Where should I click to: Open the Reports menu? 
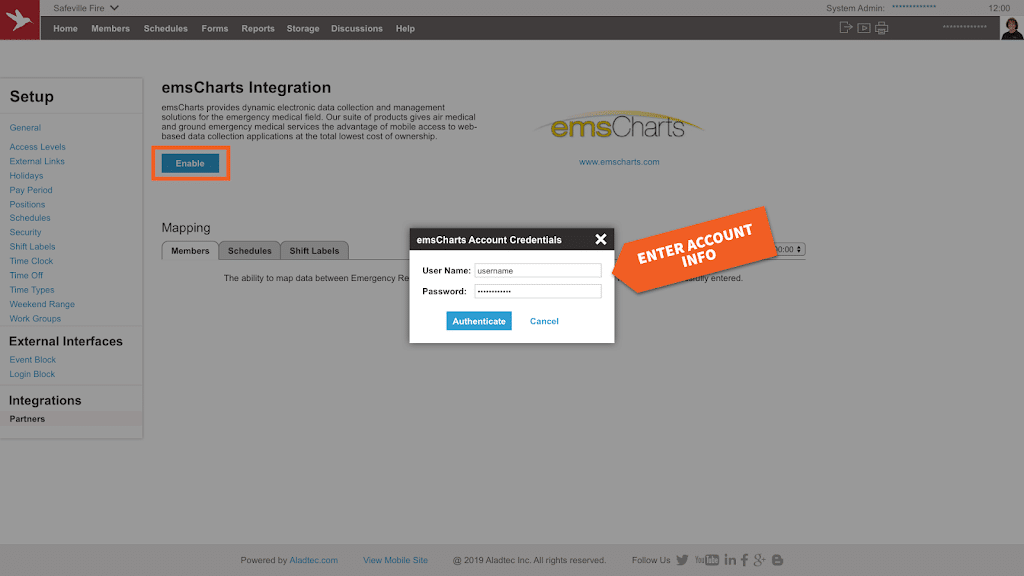point(258,29)
